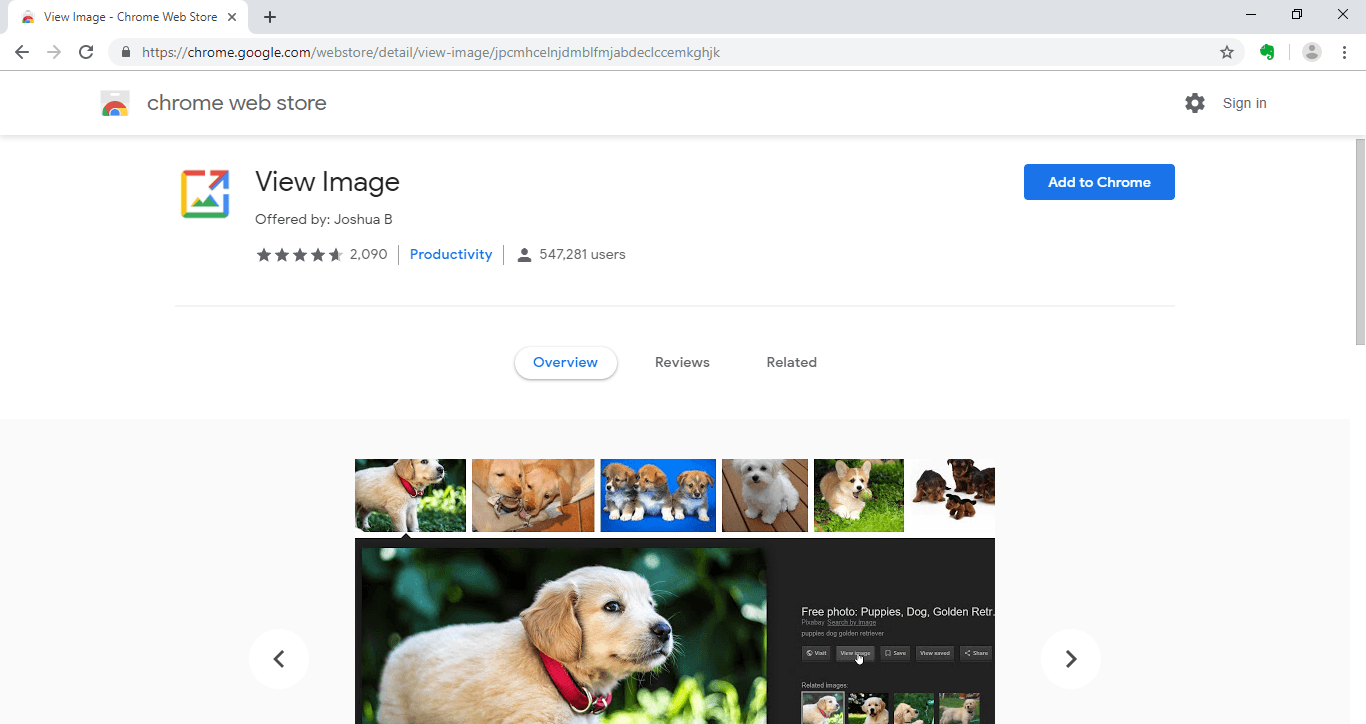Close the View Image tab
This screenshot has width=1366, height=724.
pos(232,17)
